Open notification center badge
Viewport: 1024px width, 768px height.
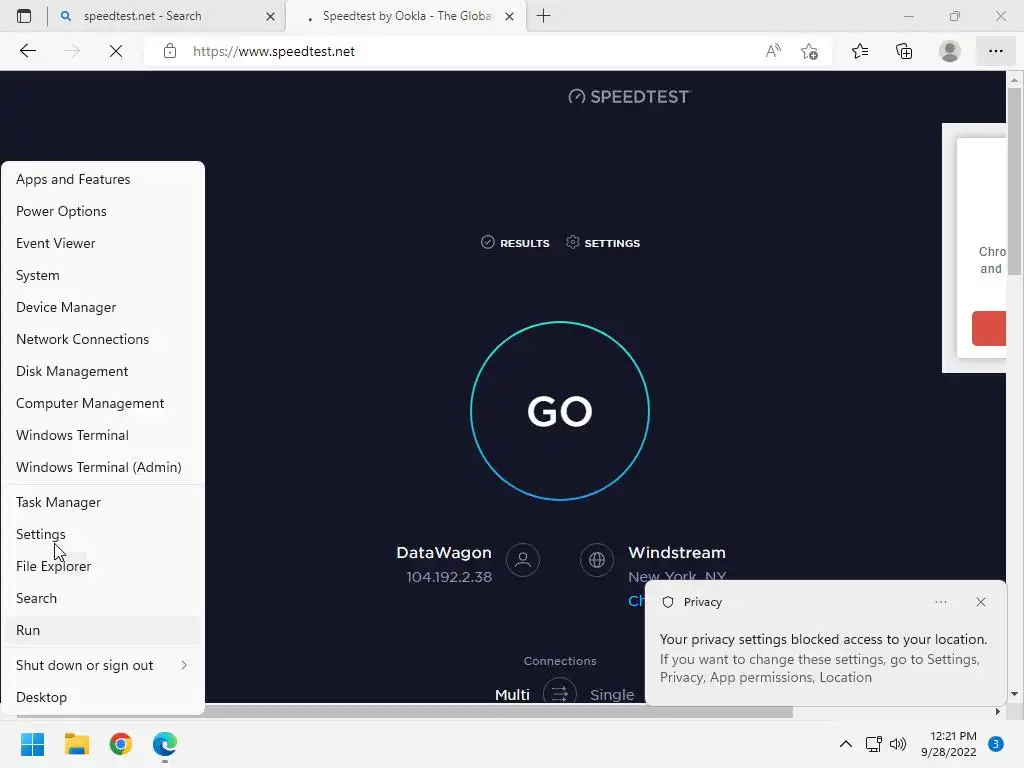(x=995, y=744)
